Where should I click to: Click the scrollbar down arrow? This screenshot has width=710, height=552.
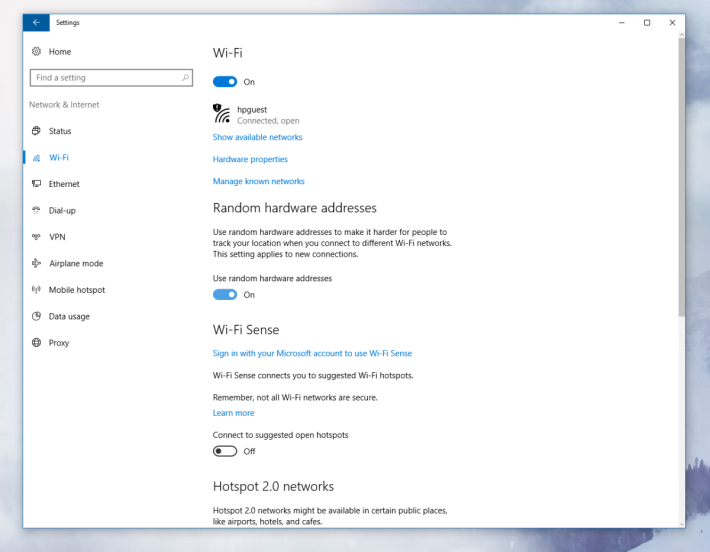[681, 524]
